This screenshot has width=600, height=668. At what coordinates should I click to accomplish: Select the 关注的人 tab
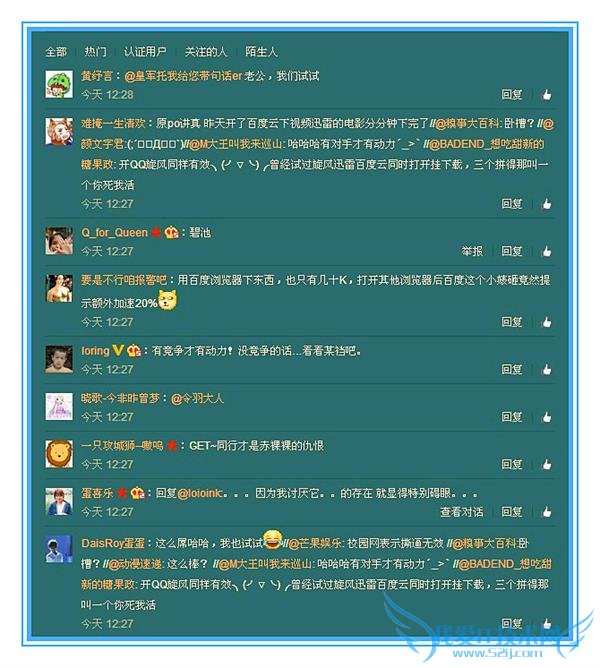point(206,52)
